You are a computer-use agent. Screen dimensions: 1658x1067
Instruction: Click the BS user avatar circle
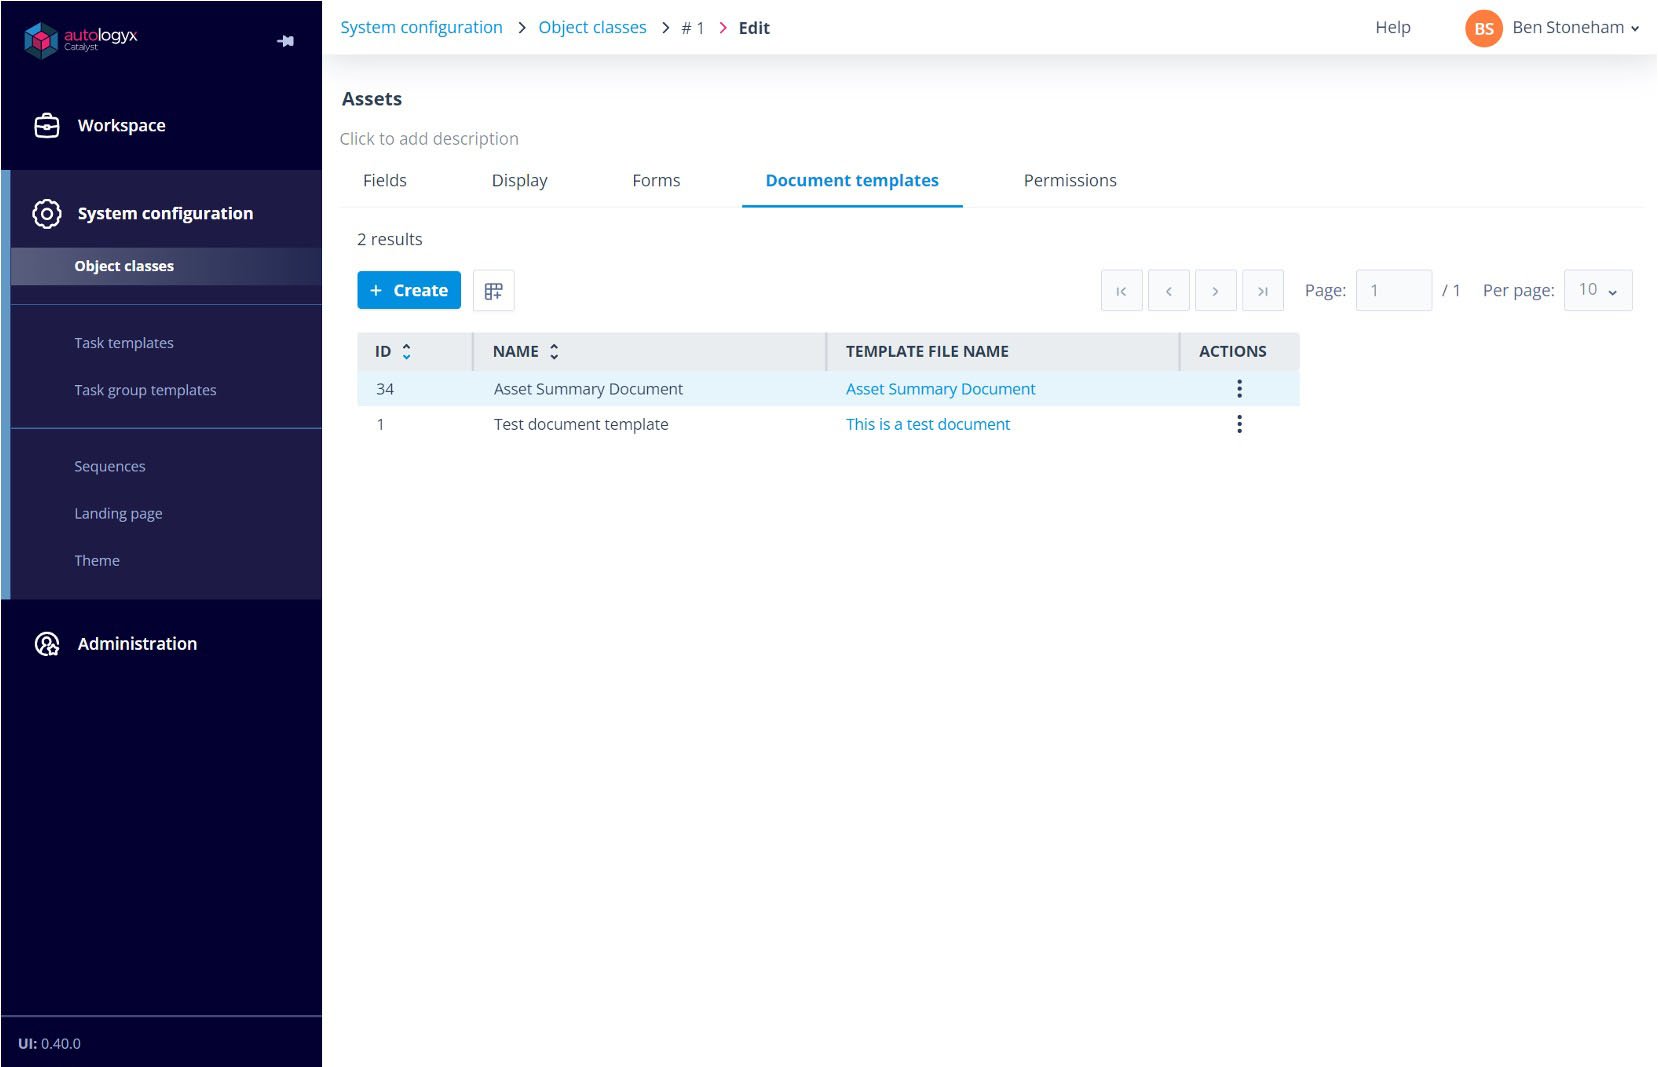pyautogui.click(x=1483, y=28)
